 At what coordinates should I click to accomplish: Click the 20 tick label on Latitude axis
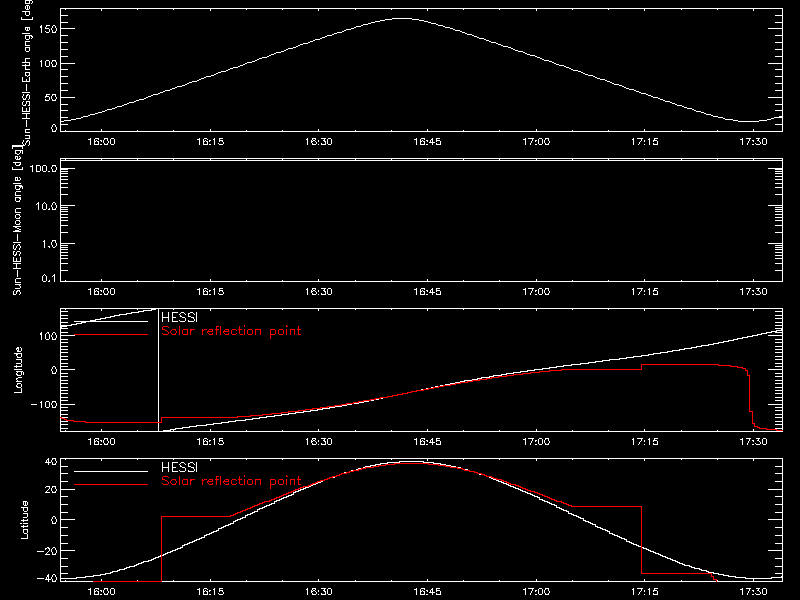pyautogui.click(x=51, y=490)
